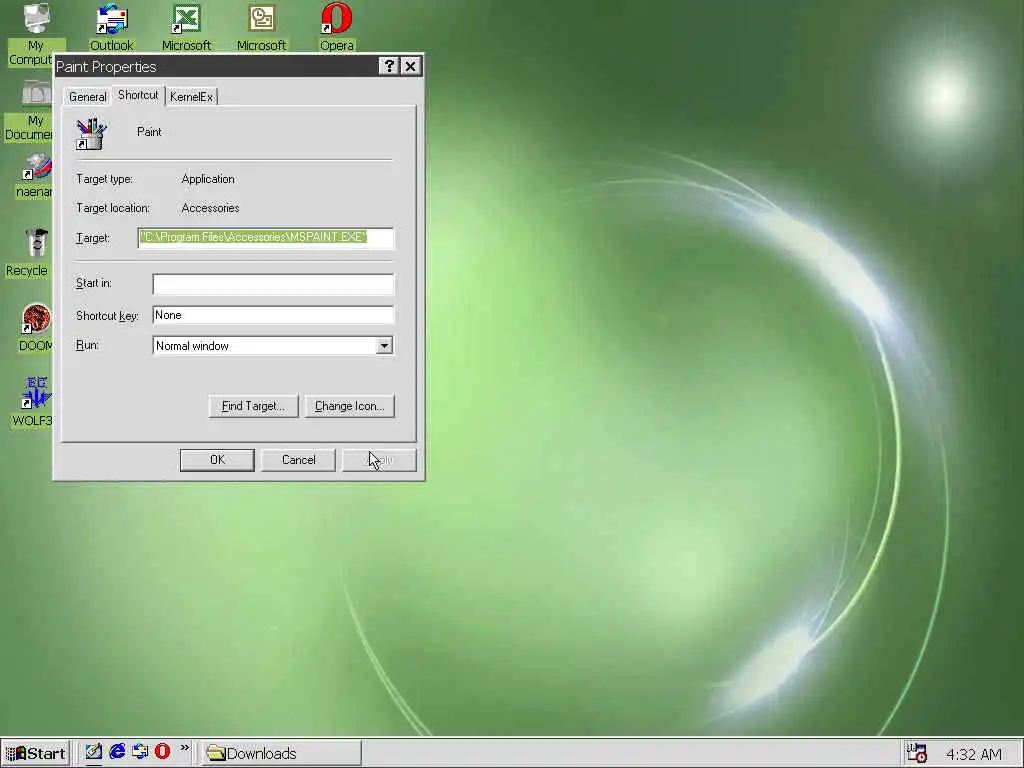Image resolution: width=1024 pixels, height=768 pixels.
Task: Select the My Documents desktop icon
Action: pos(31,111)
